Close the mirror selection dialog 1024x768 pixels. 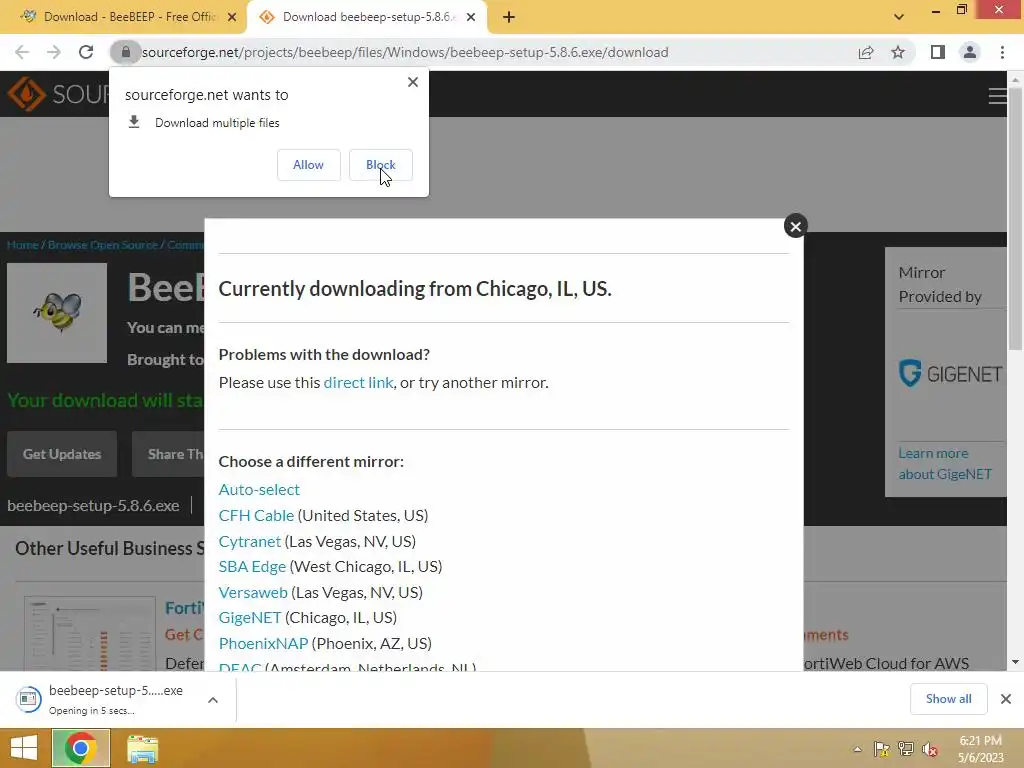(795, 226)
